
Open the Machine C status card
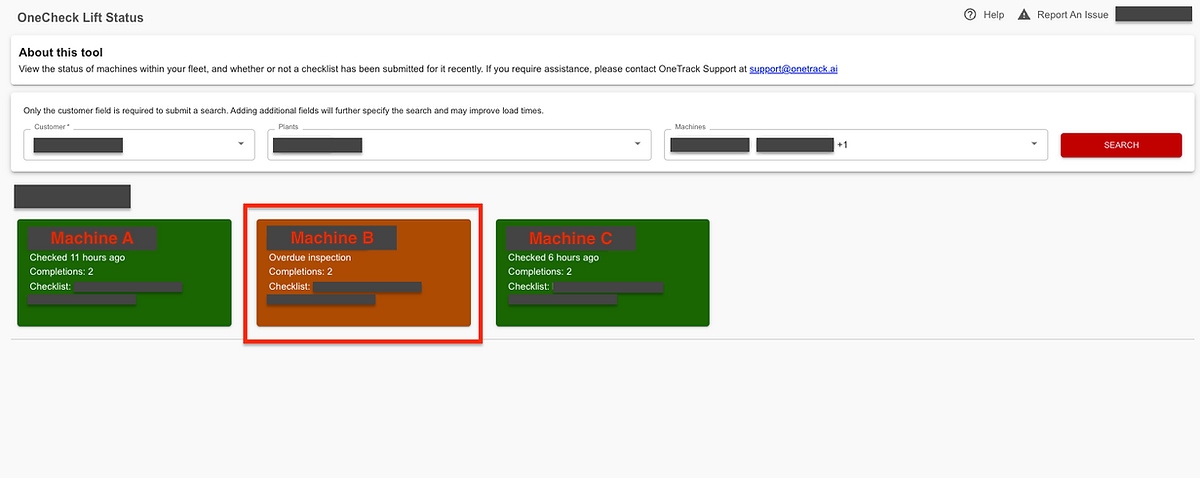click(x=602, y=273)
